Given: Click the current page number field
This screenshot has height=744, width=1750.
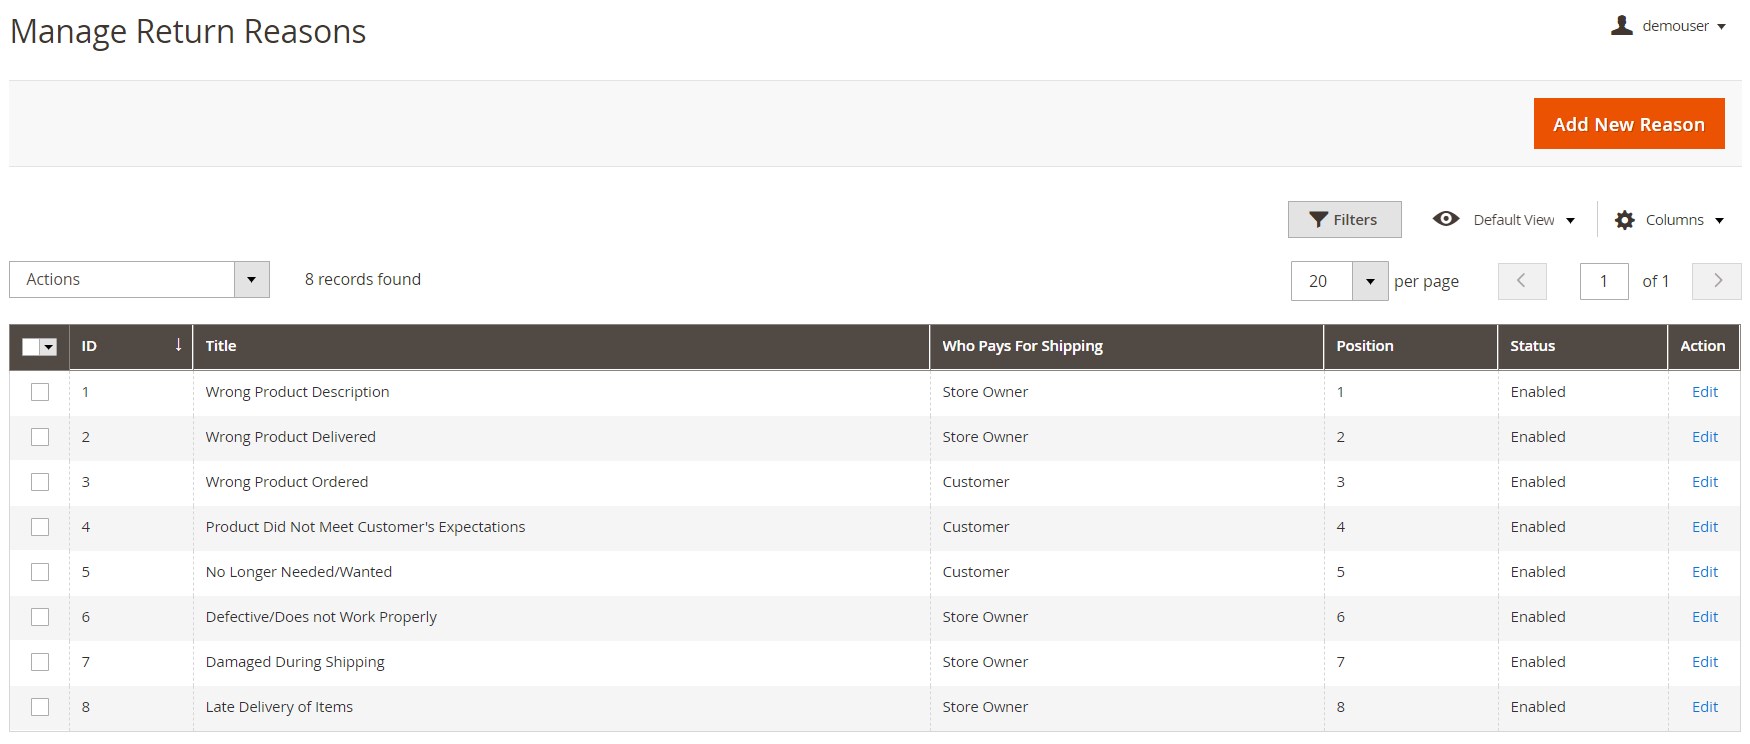Looking at the screenshot, I should pos(1603,281).
